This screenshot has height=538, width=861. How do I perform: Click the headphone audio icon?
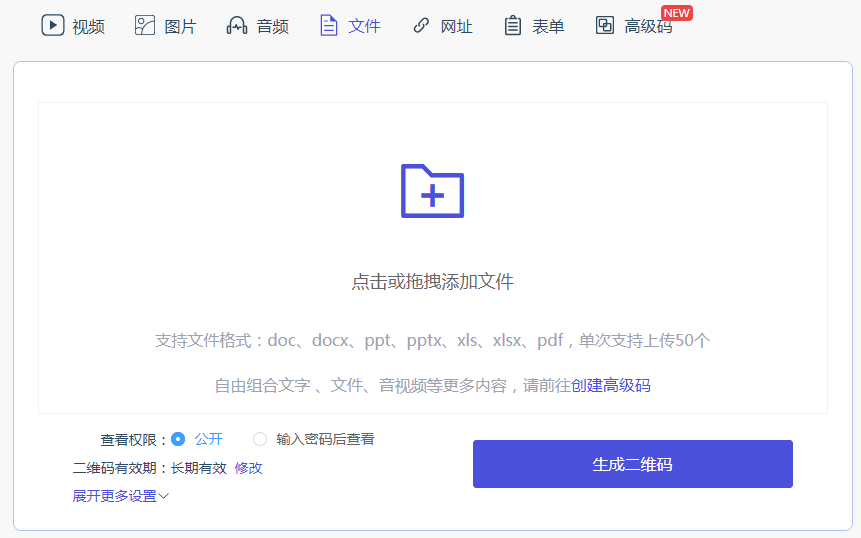[x=237, y=25]
